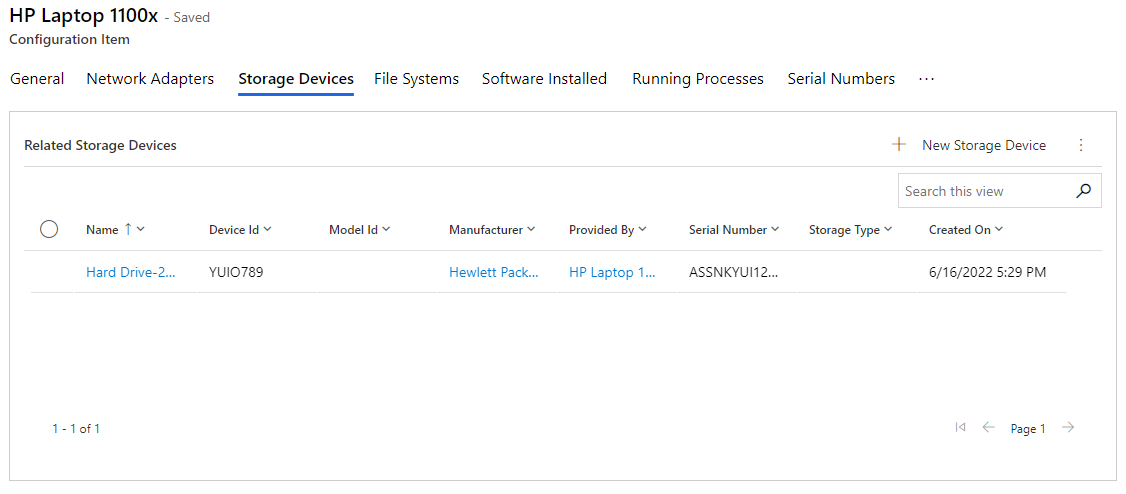
Task: Go to the previous page arrow
Action: pos(988,428)
